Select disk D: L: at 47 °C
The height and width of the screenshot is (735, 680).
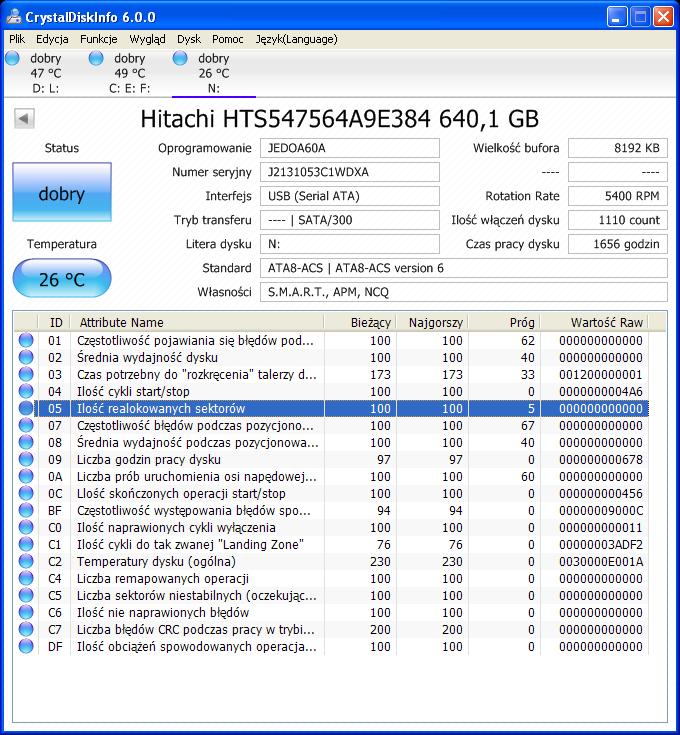click(45, 73)
